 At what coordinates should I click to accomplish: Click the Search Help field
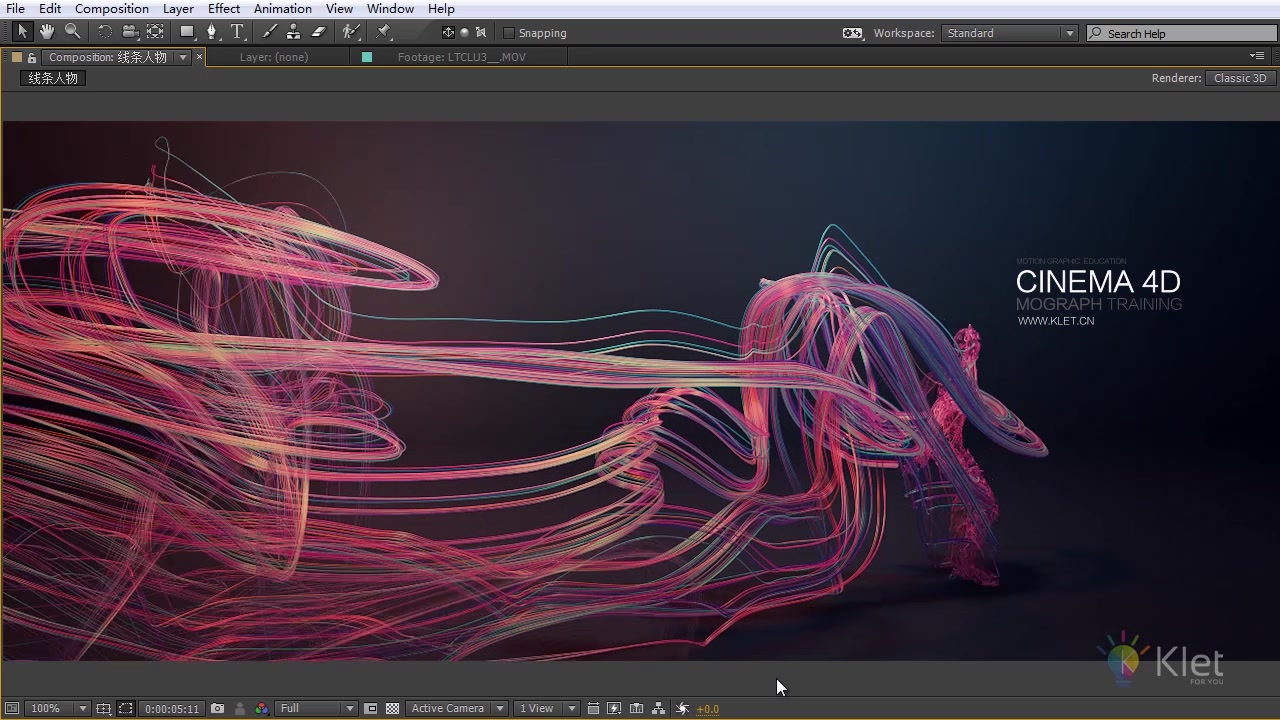click(x=1180, y=33)
